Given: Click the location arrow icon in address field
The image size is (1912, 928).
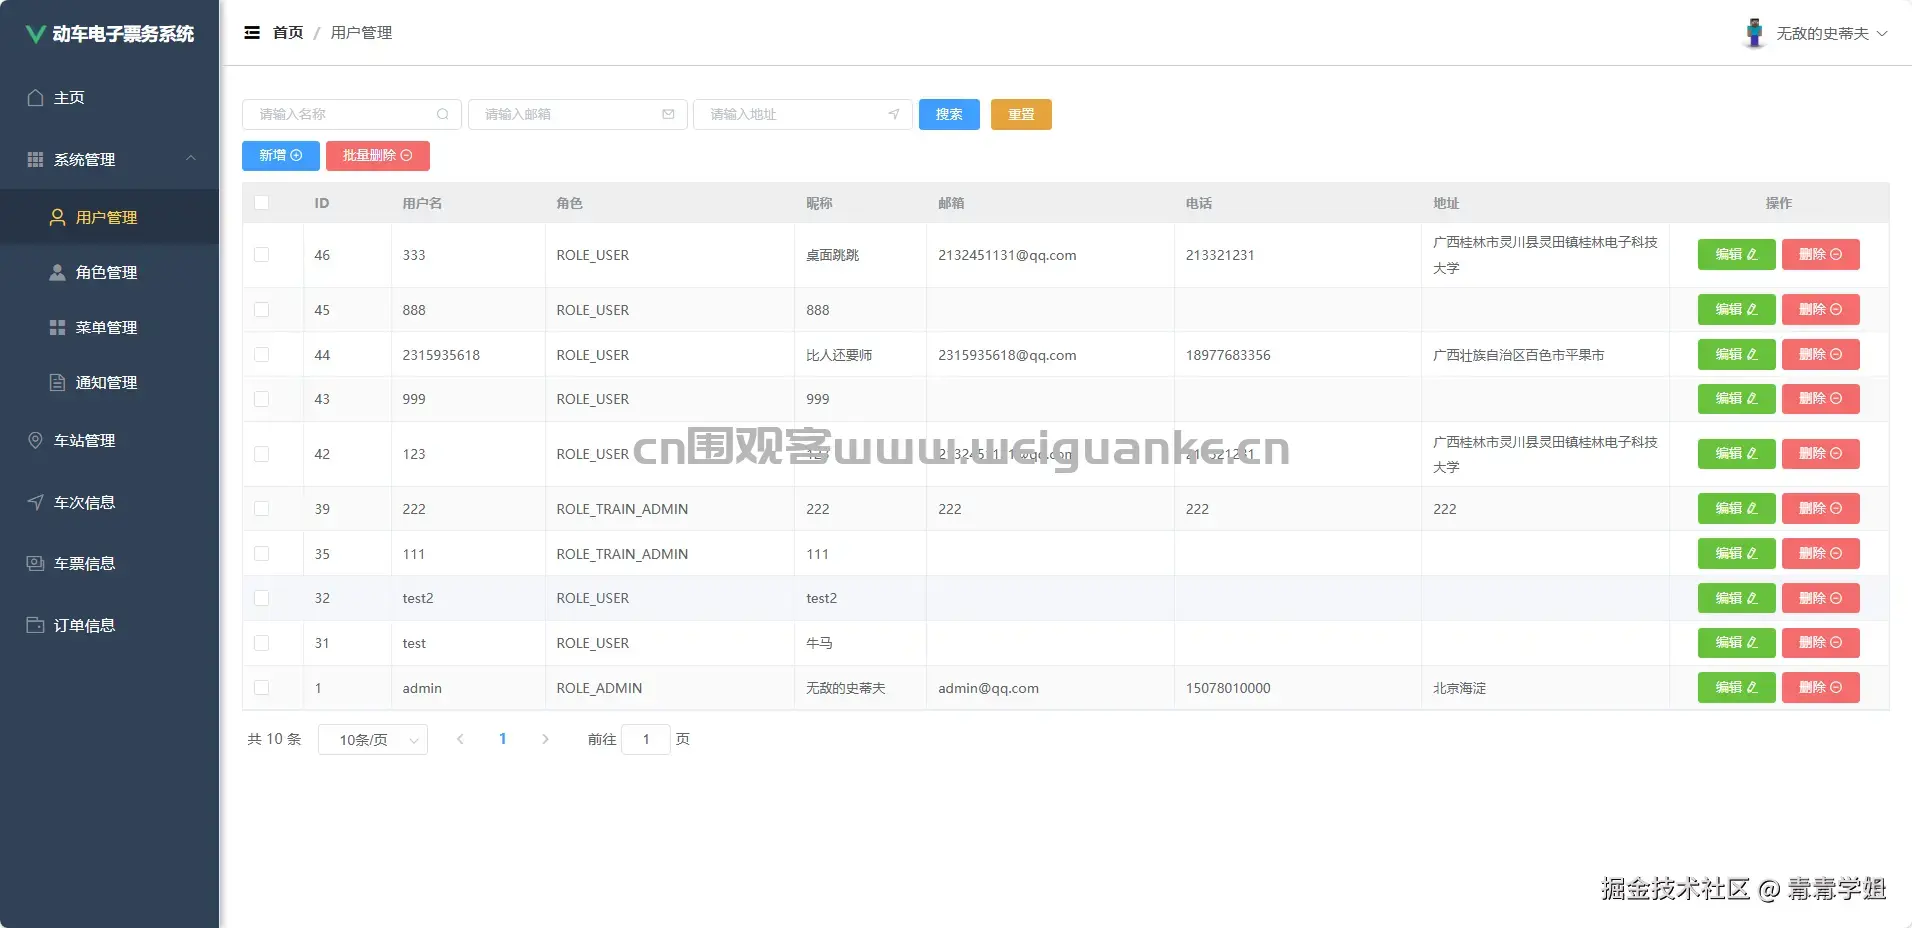Looking at the screenshot, I should pos(893,114).
